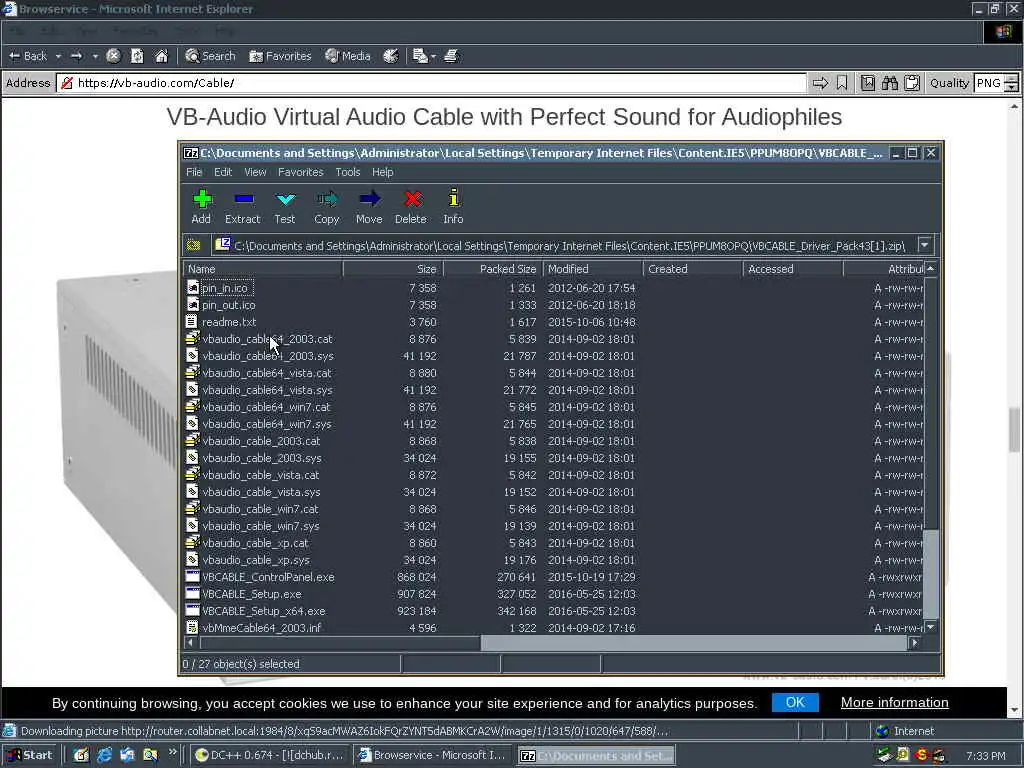
Task: Open the Media pane in Internet Explorer
Action: [x=348, y=56]
